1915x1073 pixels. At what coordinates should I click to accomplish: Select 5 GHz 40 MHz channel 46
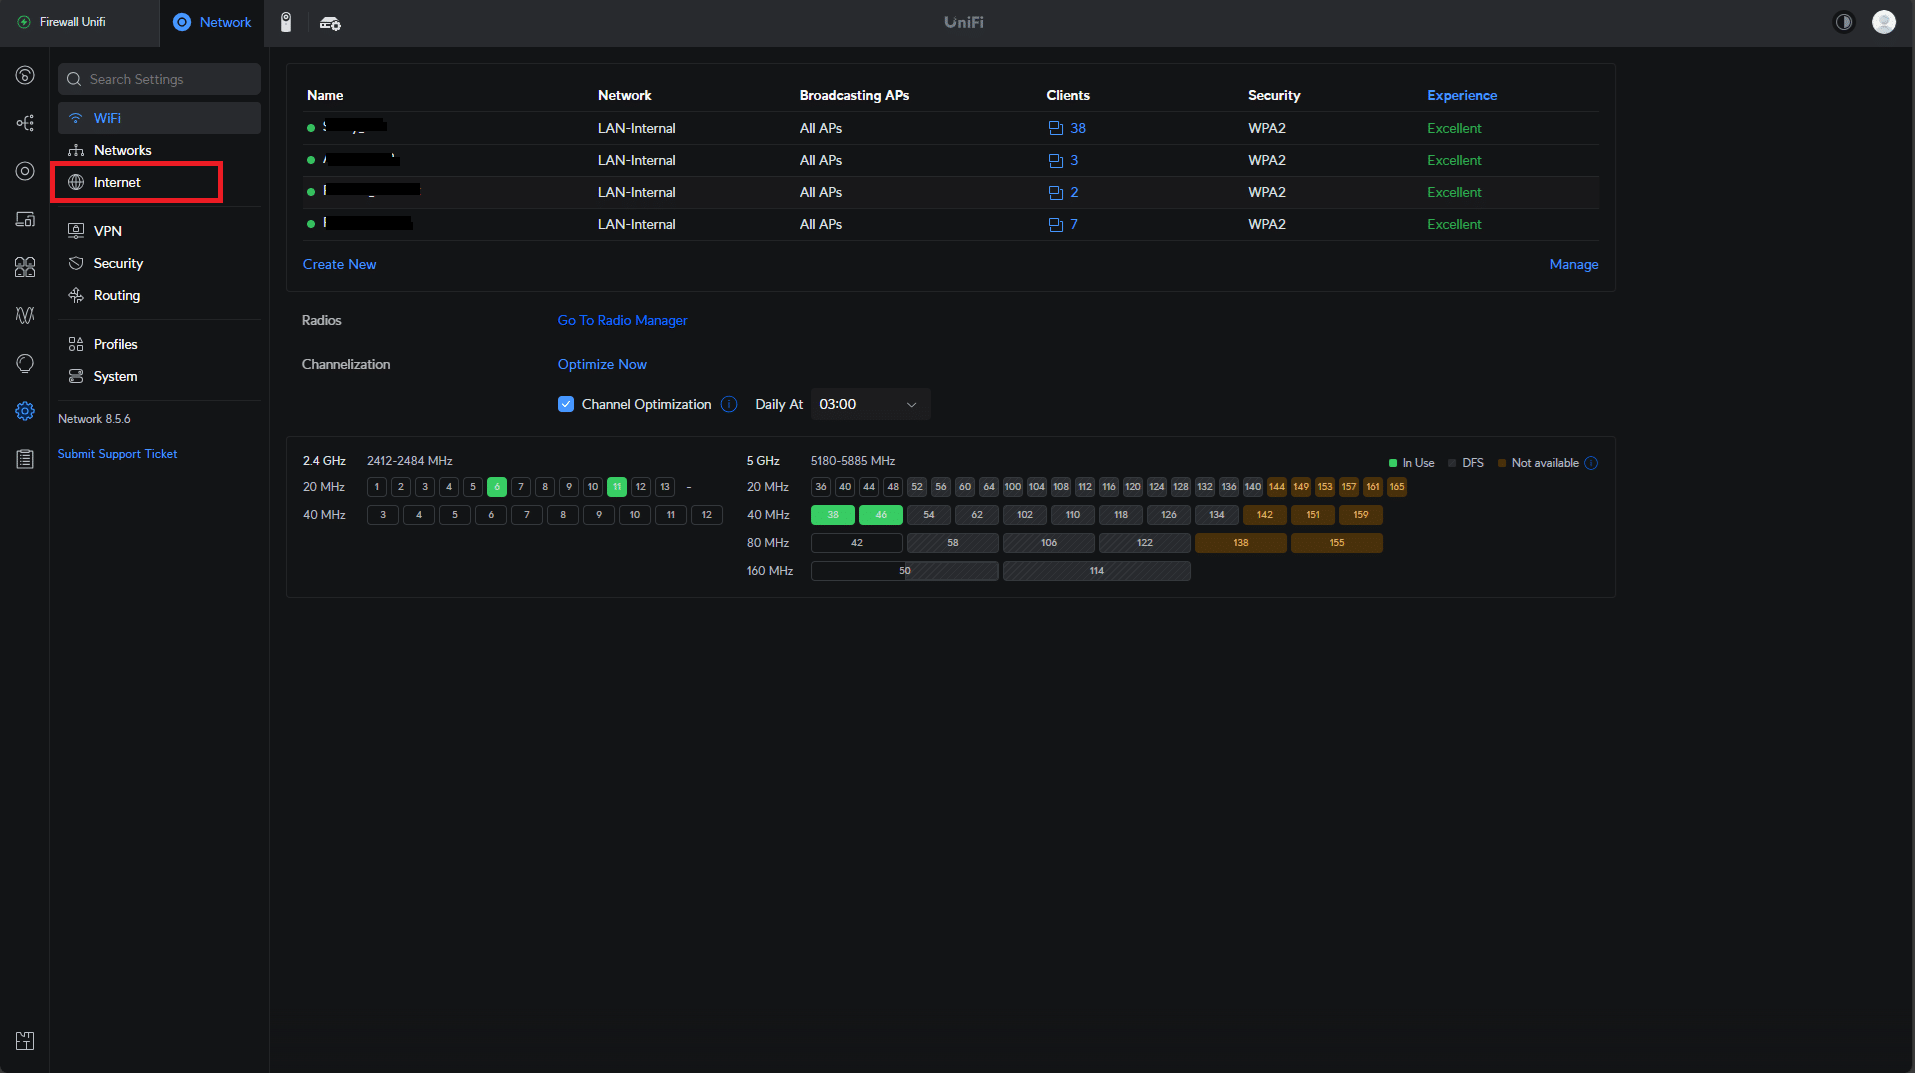pyautogui.click(x=881, y=515)
